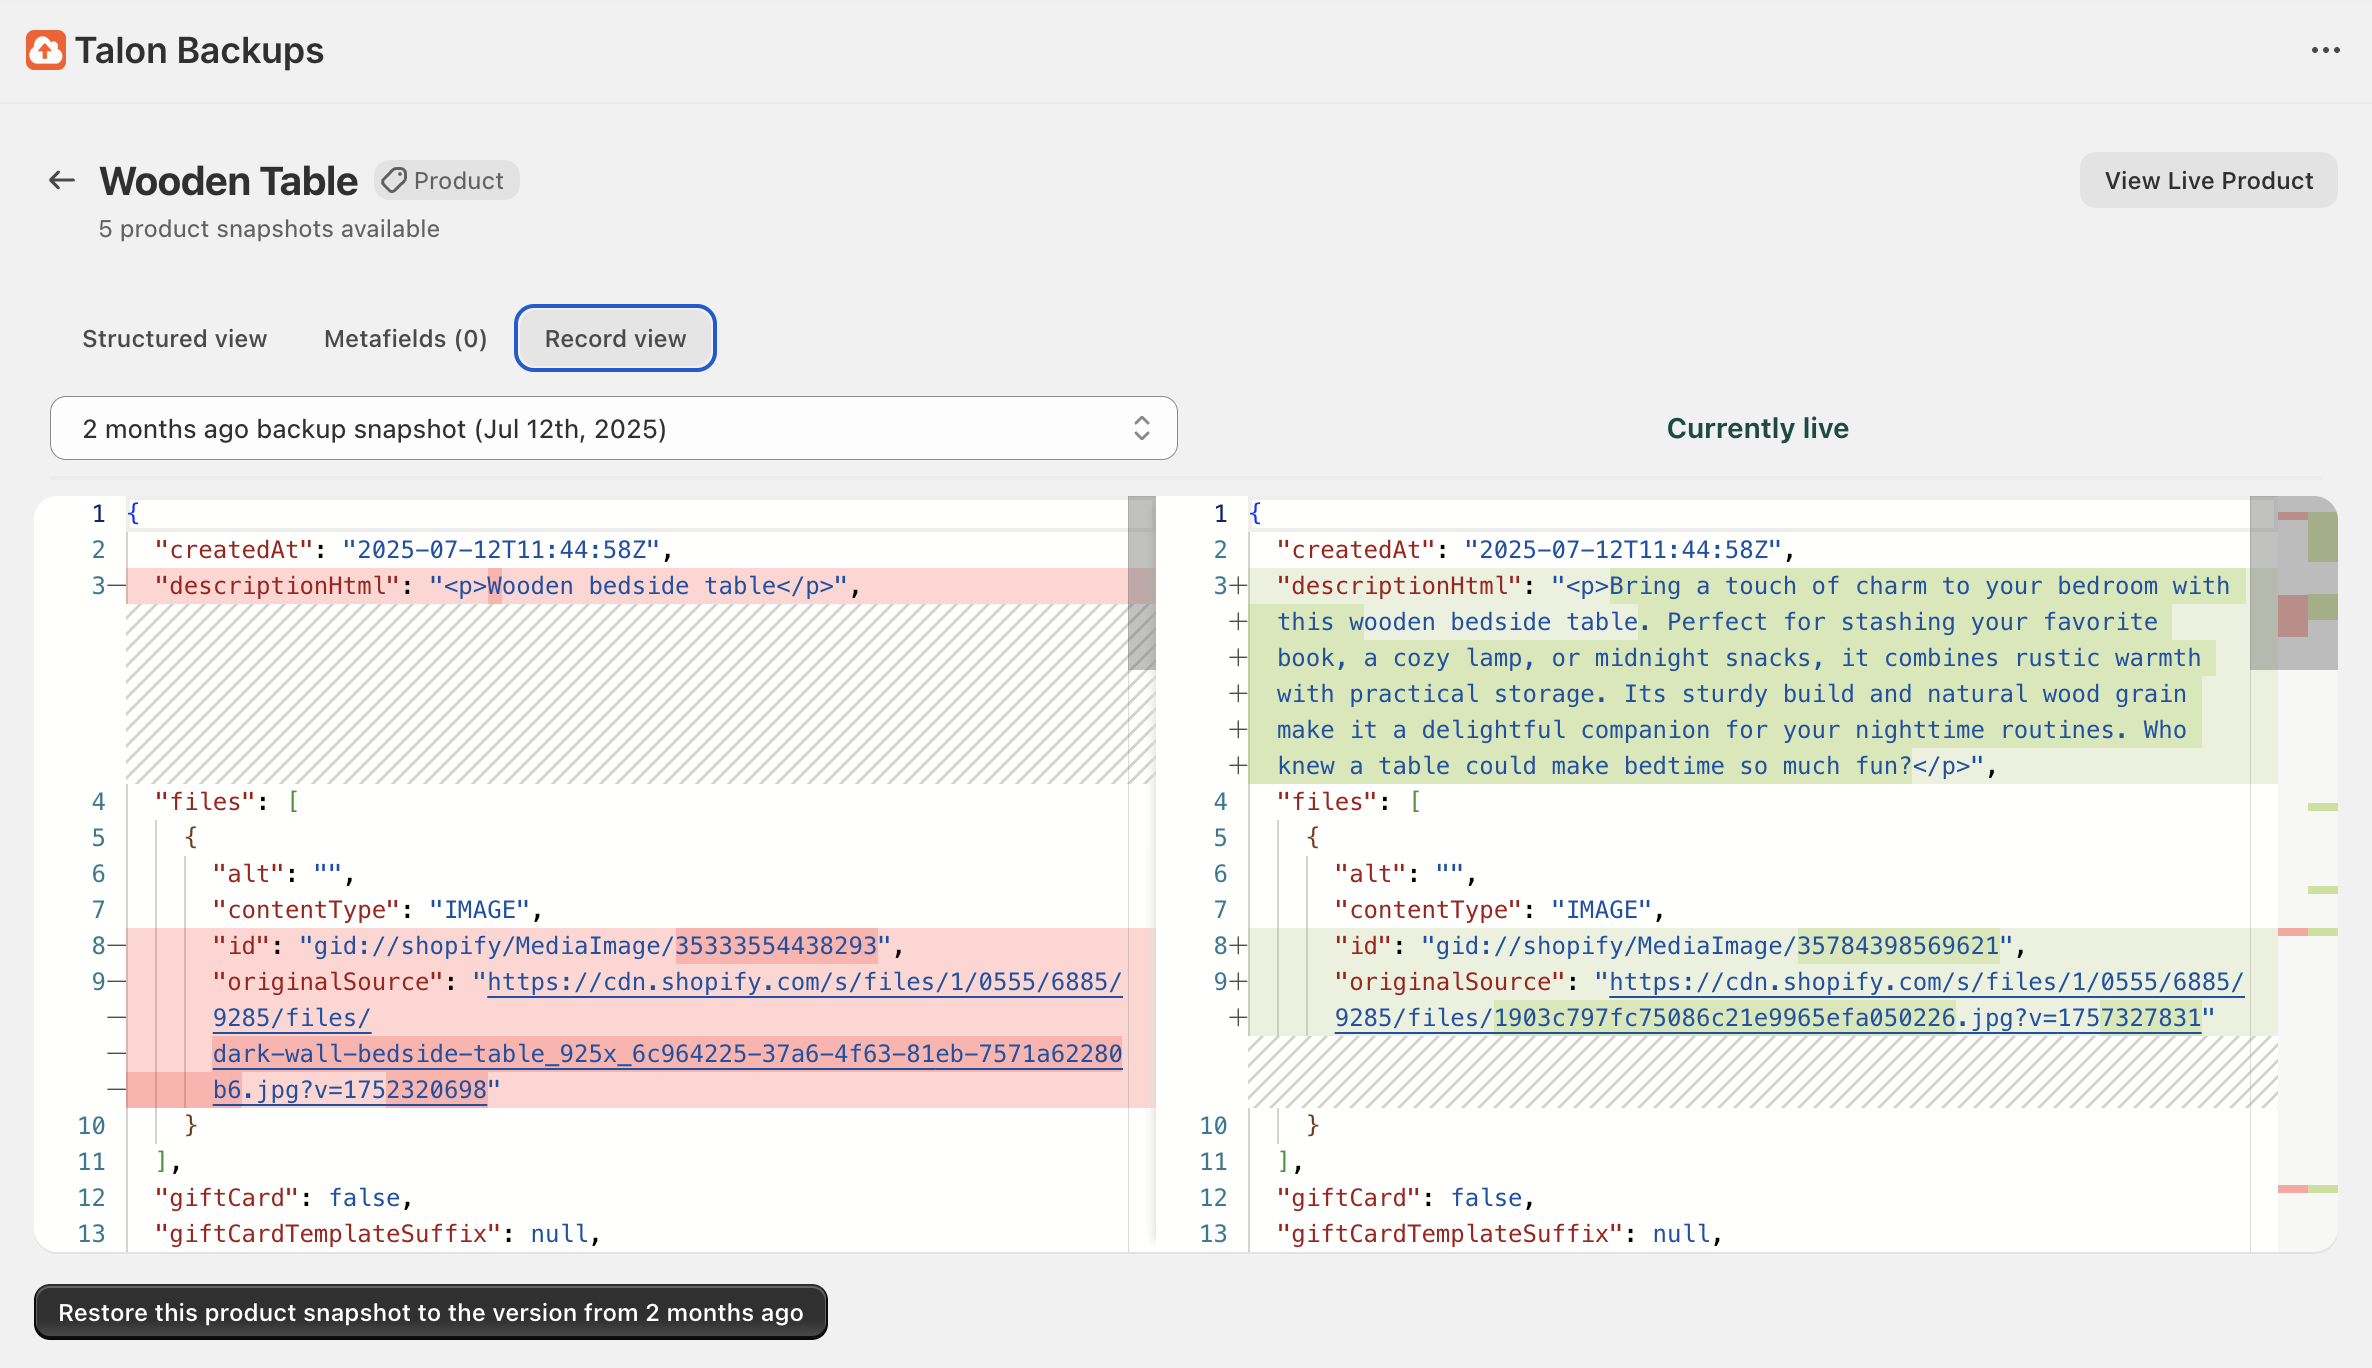This screenshot has height=1368, width=2372.
Task: Restore product snapshot from 2 months ago
Action: point(430,1312)
